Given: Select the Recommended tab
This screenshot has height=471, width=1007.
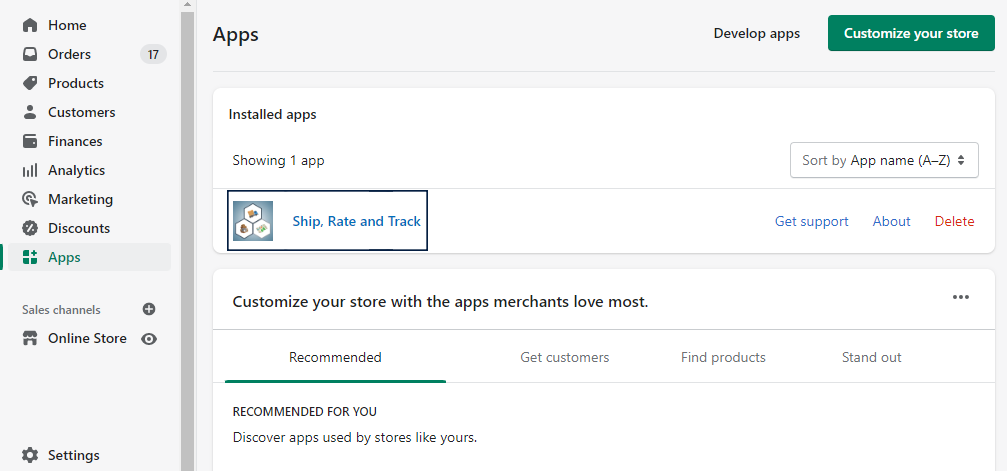Looking at the screenshot, I should (x=335, y=357).
